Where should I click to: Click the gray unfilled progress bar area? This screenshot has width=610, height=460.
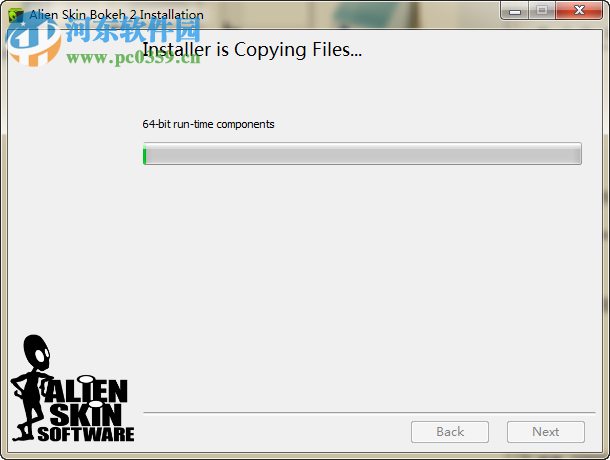(x=364, y=153)
